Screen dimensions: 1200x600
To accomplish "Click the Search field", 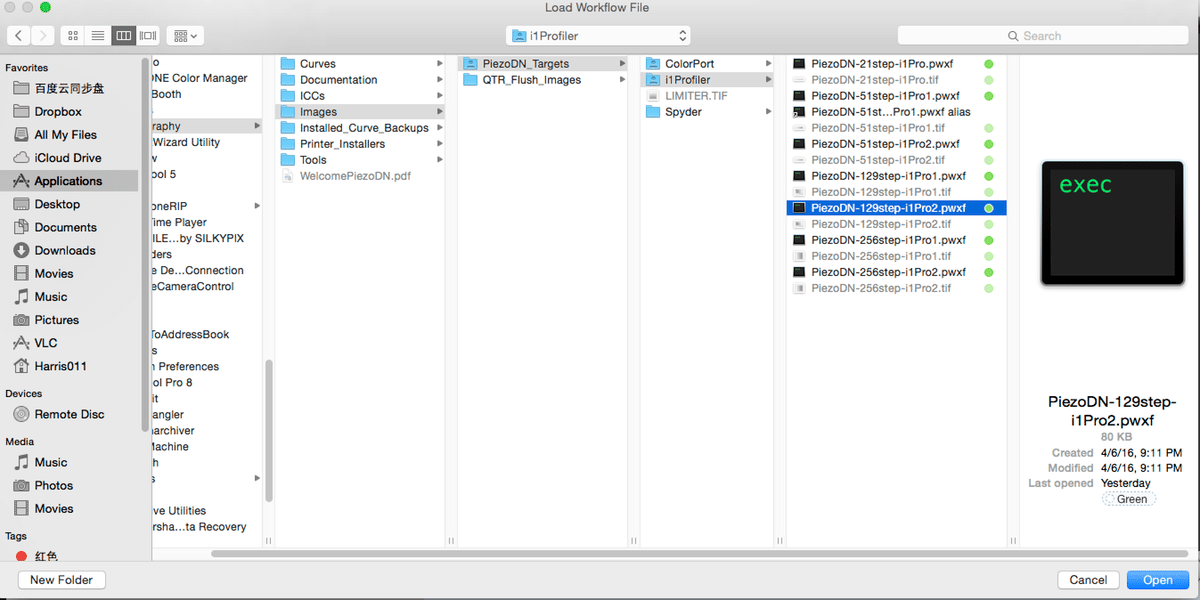I will (x=1044, y=35).
